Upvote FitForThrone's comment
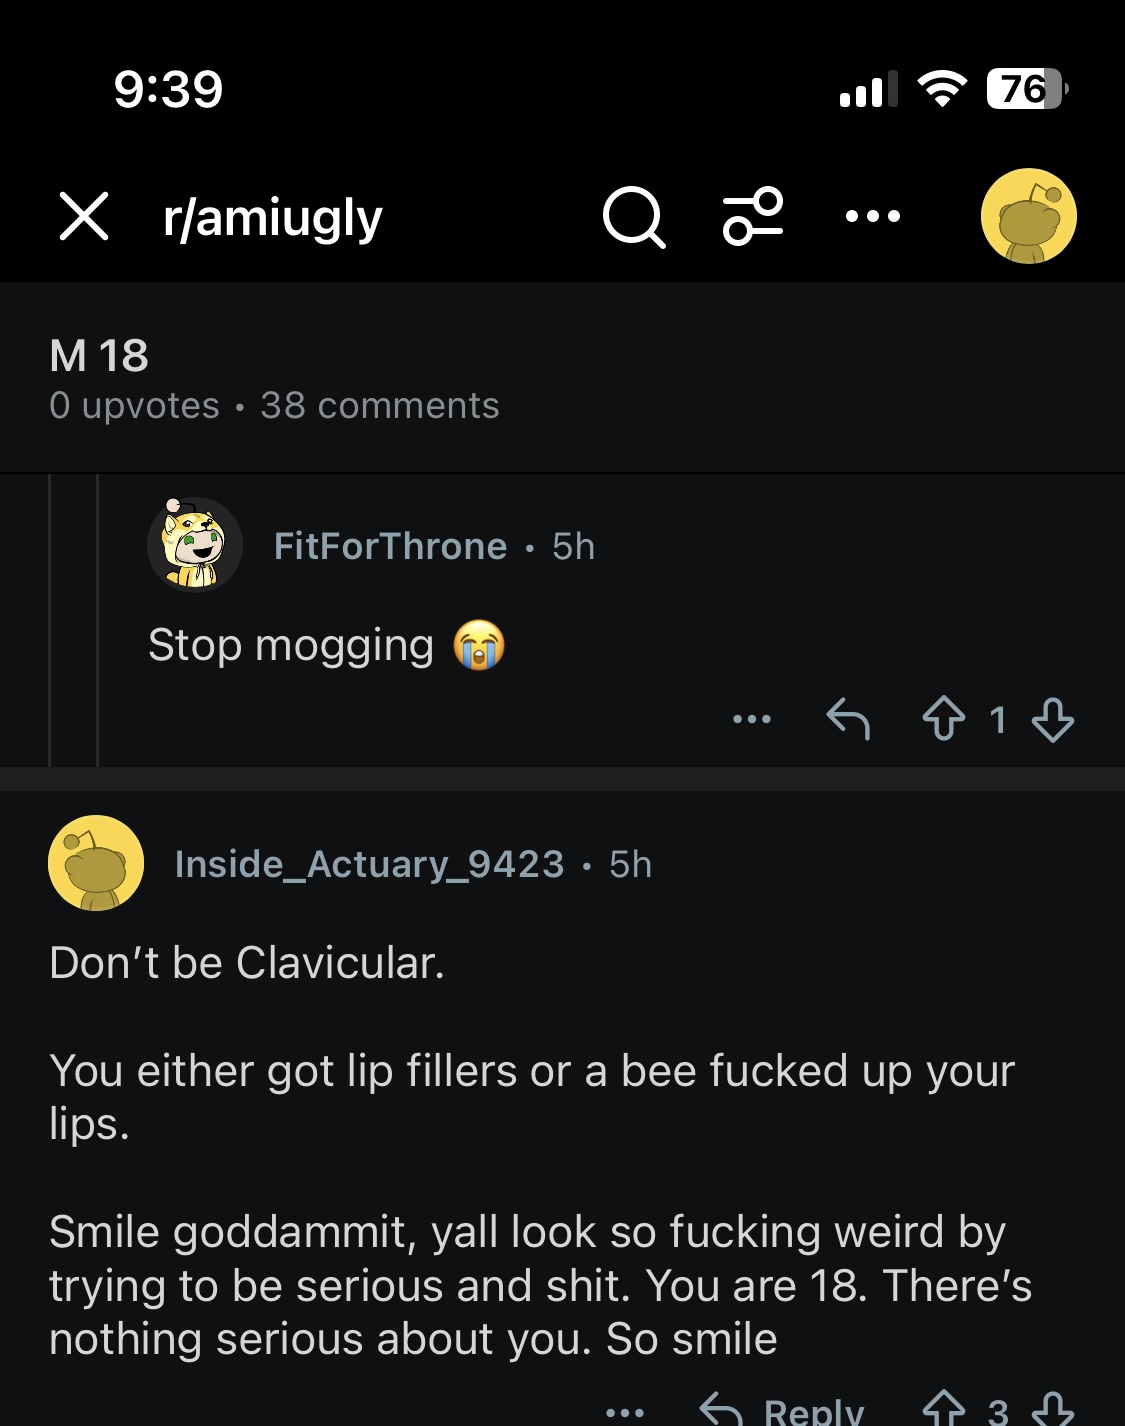This screenshot has width=1125, height=1426. tap(943, 719)
